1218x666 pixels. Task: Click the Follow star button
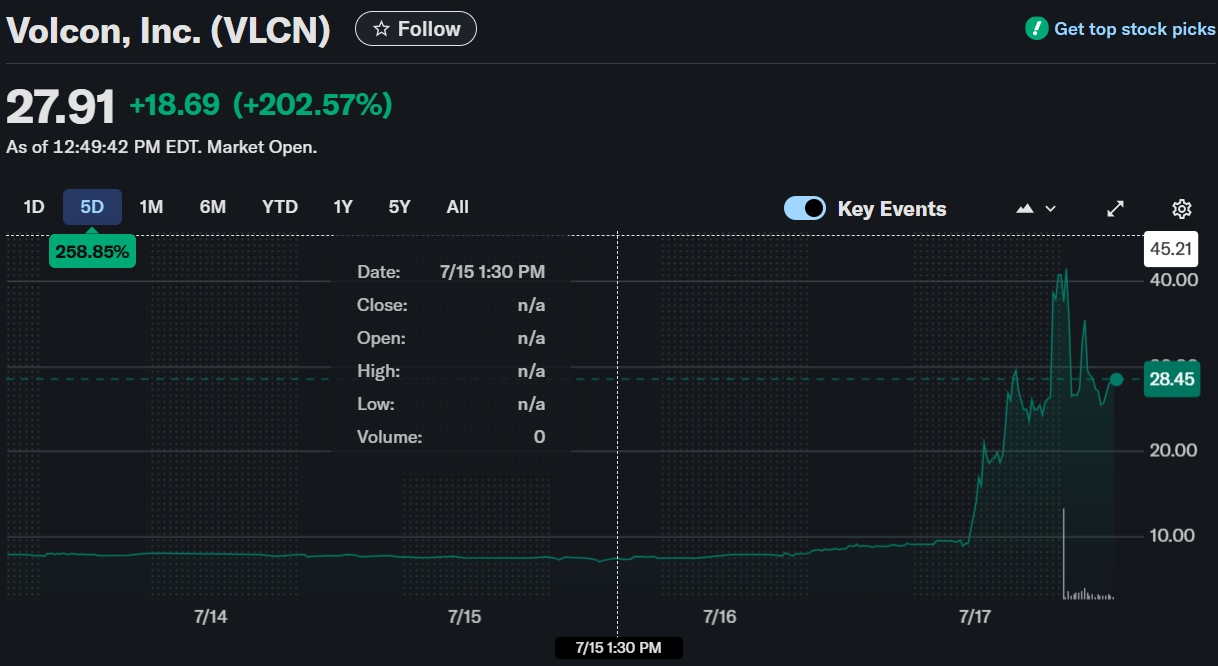pyautogui.click(x=416, y=29)
